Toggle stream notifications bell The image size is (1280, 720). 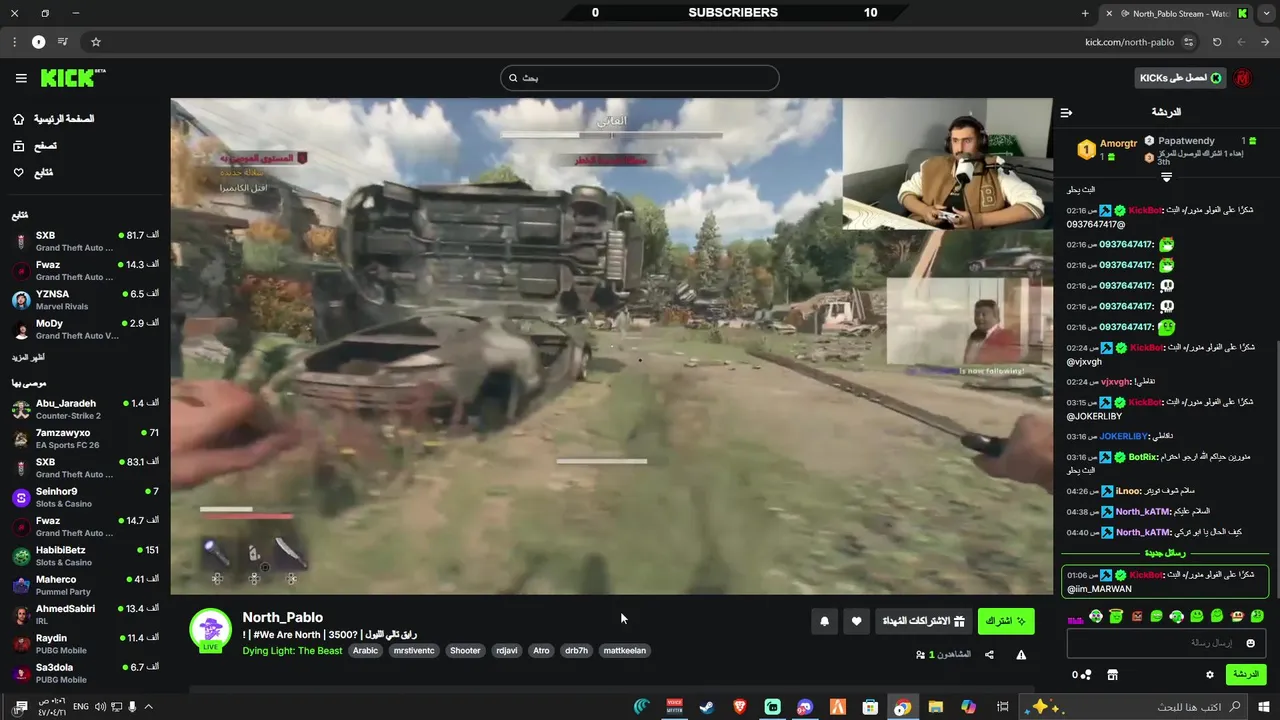point(824,621)
